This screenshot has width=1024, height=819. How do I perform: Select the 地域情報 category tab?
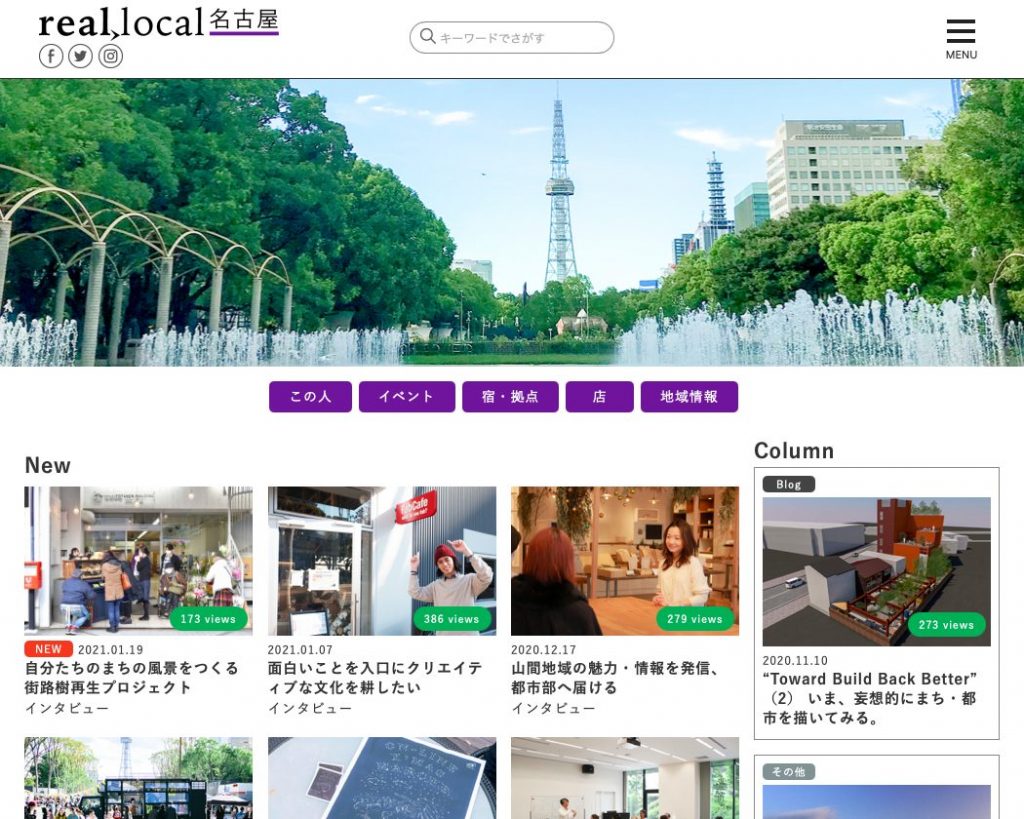689,397
